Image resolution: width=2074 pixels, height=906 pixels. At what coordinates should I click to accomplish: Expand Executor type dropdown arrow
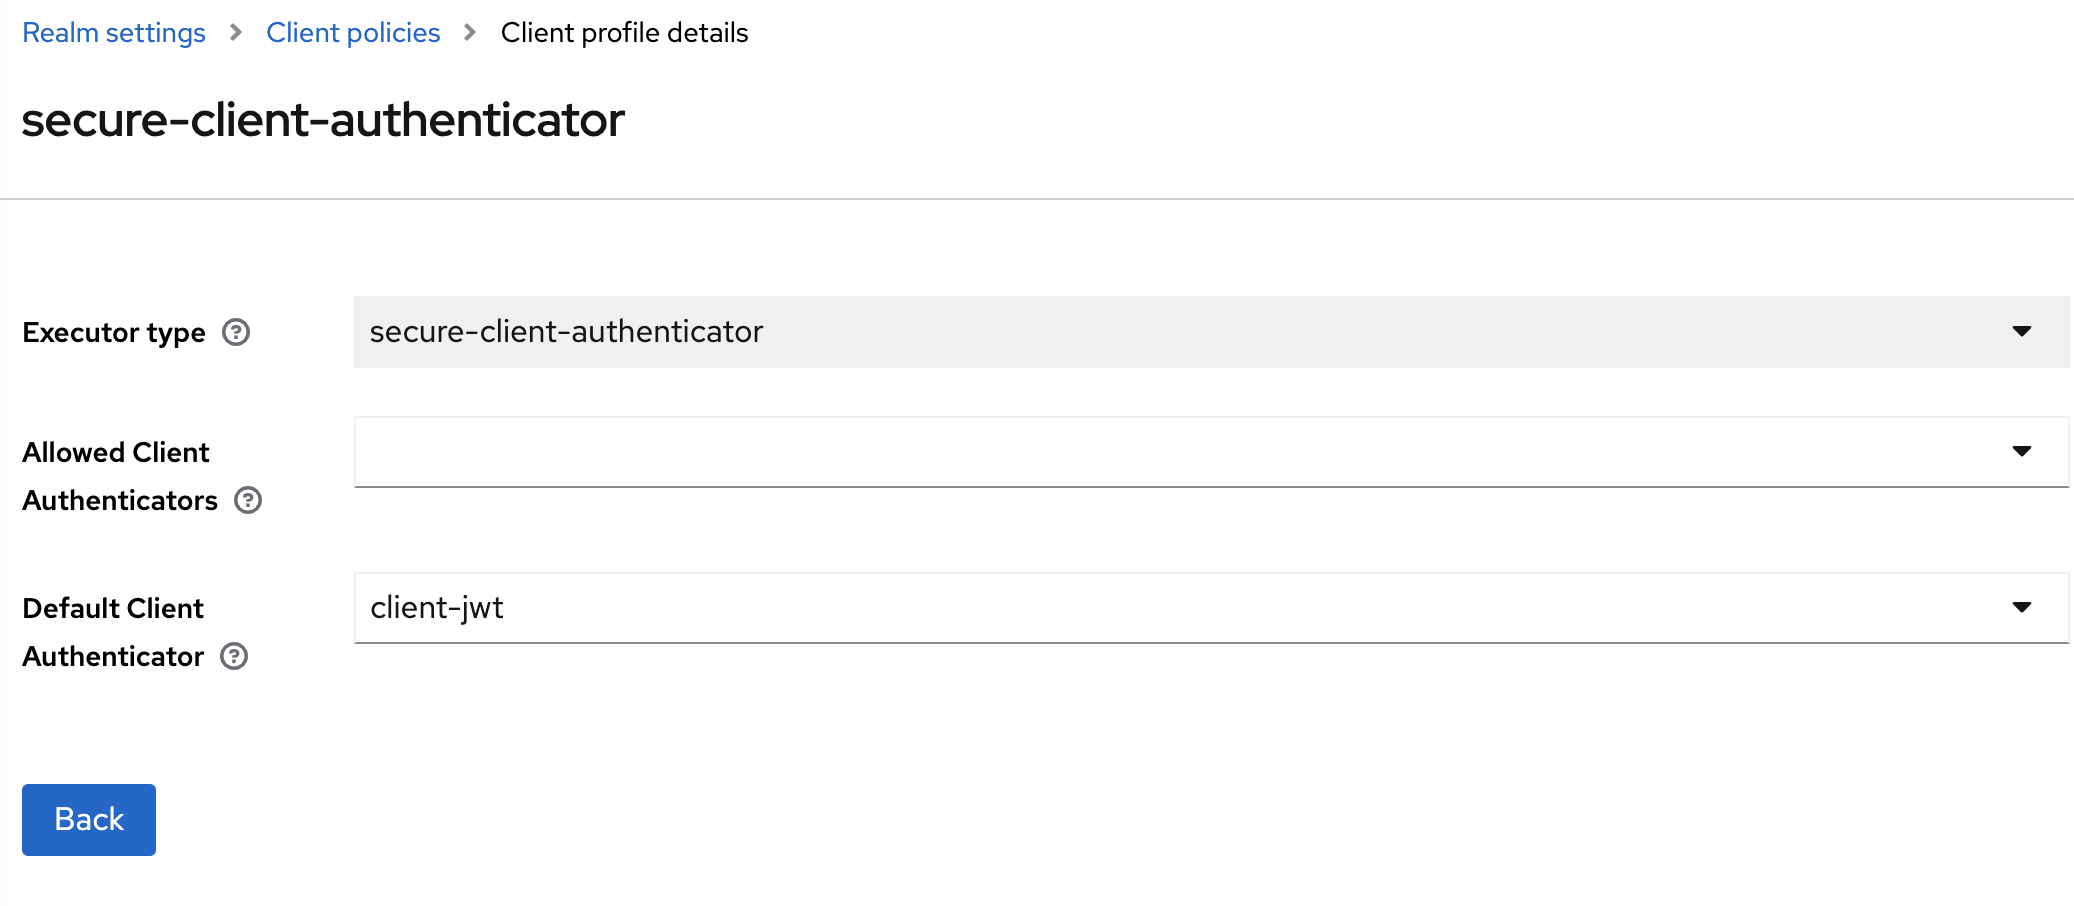click(x=2021, y=332)
